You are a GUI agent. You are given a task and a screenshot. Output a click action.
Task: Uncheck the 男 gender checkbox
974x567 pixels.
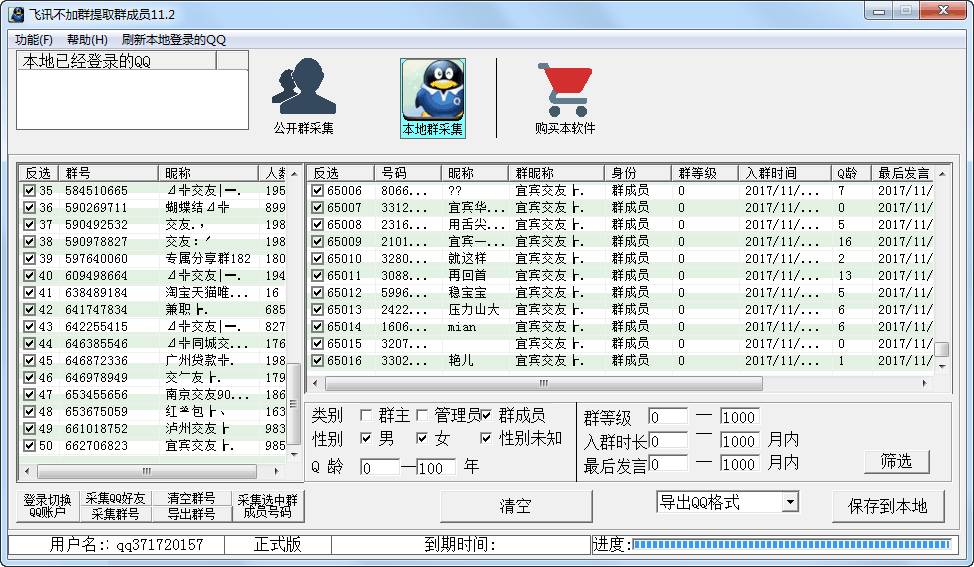(366, 438)
